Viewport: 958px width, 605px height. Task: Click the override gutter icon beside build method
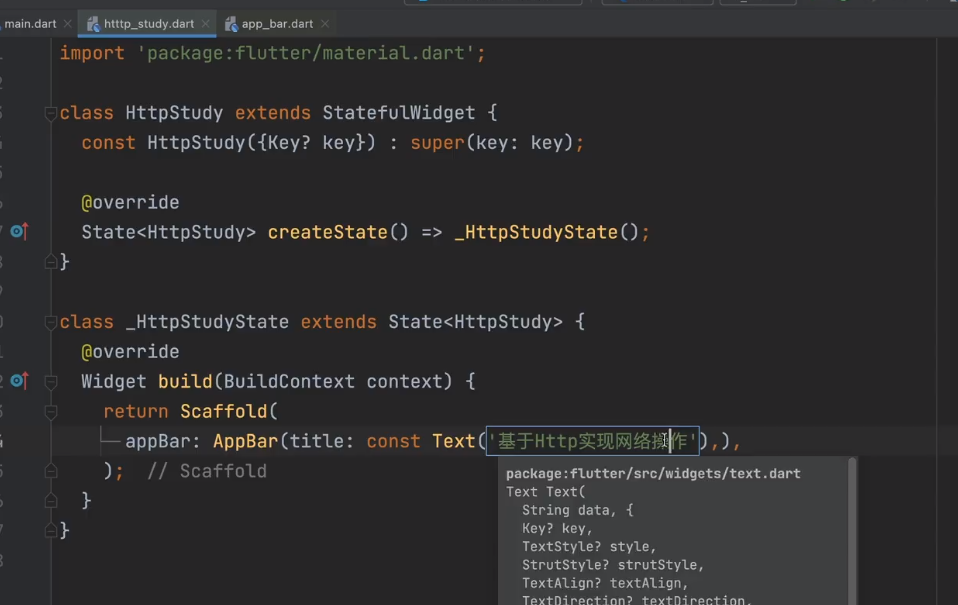pos(20,381)
